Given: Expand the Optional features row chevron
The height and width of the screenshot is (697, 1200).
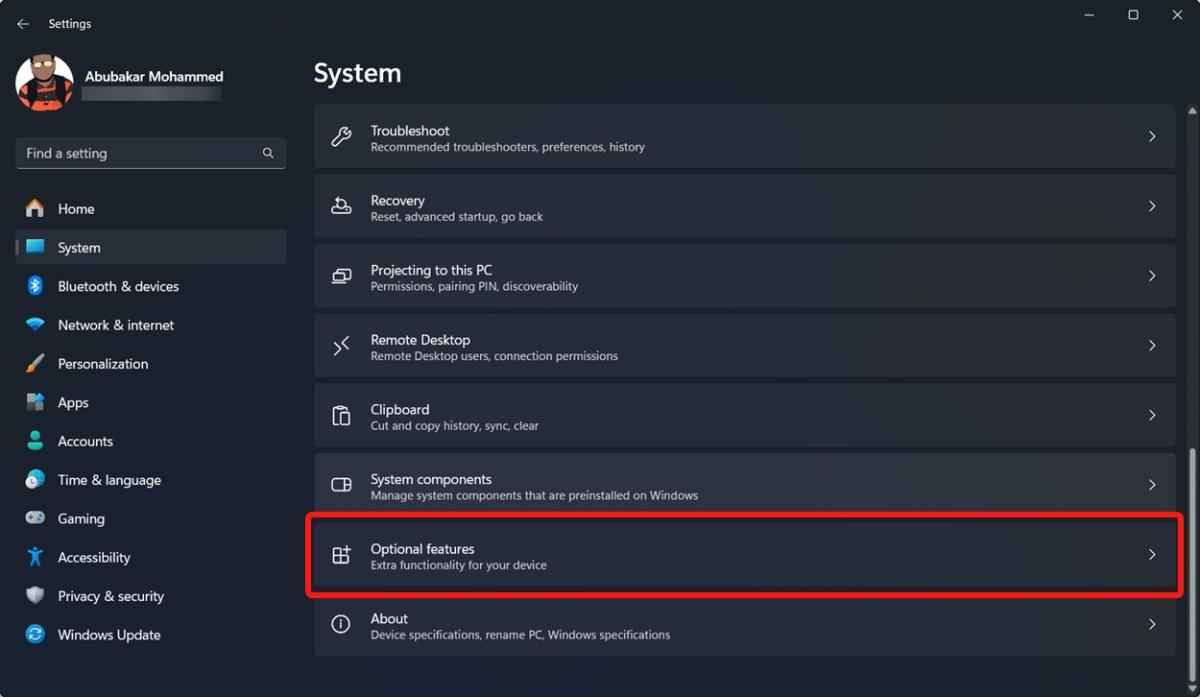Looking at the screenshot, I should click(1152, 555).
